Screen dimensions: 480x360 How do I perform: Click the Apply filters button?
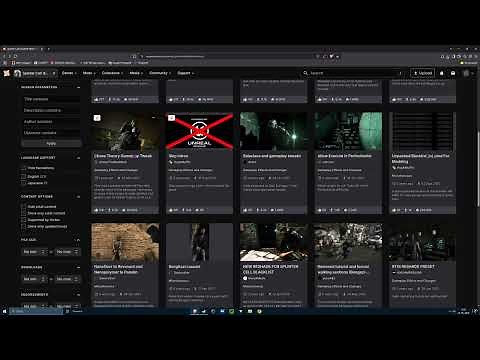click(51, 143)
